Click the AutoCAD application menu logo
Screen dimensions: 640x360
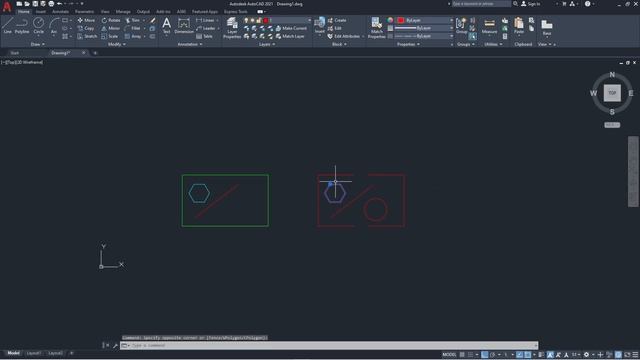point(7,6)
